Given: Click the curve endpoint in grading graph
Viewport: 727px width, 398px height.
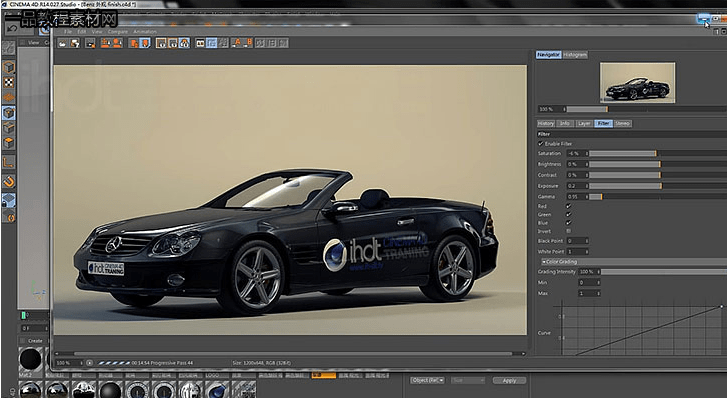Looking at the screenshot, I should point(721,306).
